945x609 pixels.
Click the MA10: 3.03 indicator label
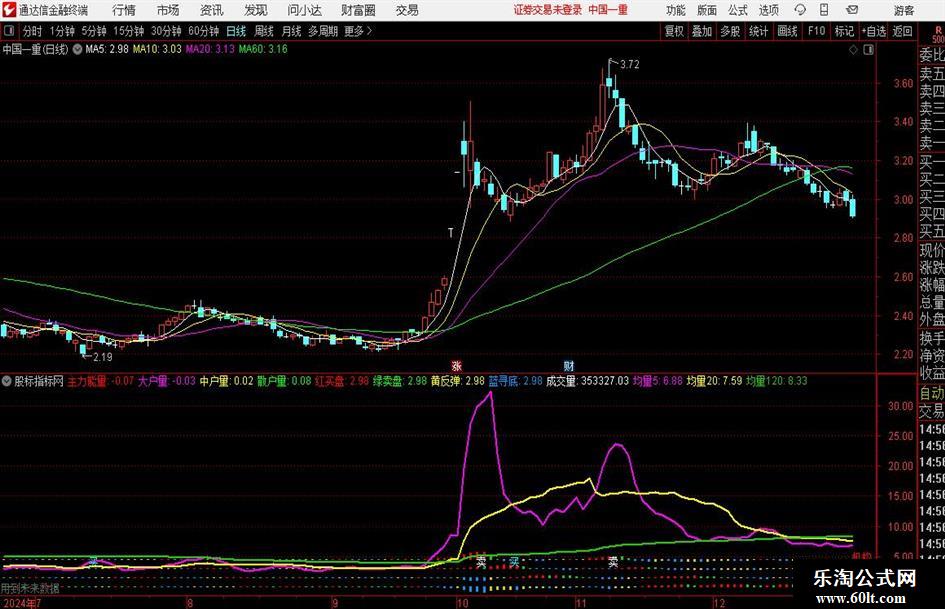pos(157,49)
